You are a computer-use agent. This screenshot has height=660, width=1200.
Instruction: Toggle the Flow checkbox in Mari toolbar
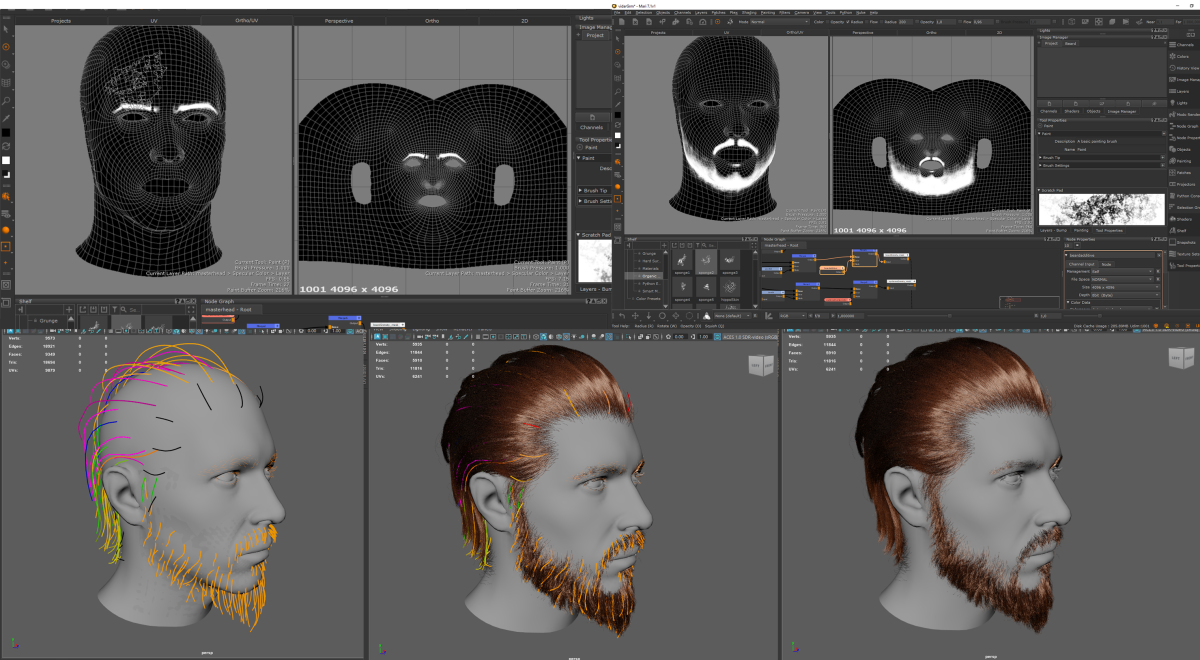click(867, 22)
